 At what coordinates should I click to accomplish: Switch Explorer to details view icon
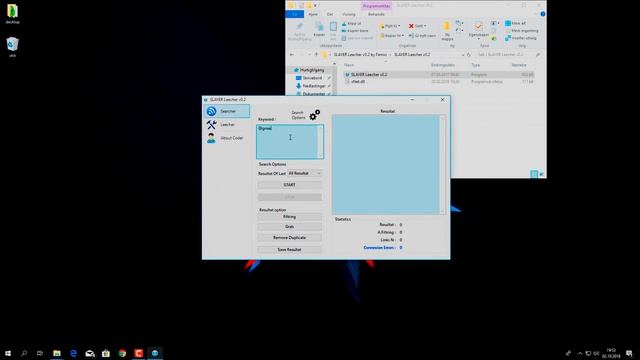click(534, 174)
